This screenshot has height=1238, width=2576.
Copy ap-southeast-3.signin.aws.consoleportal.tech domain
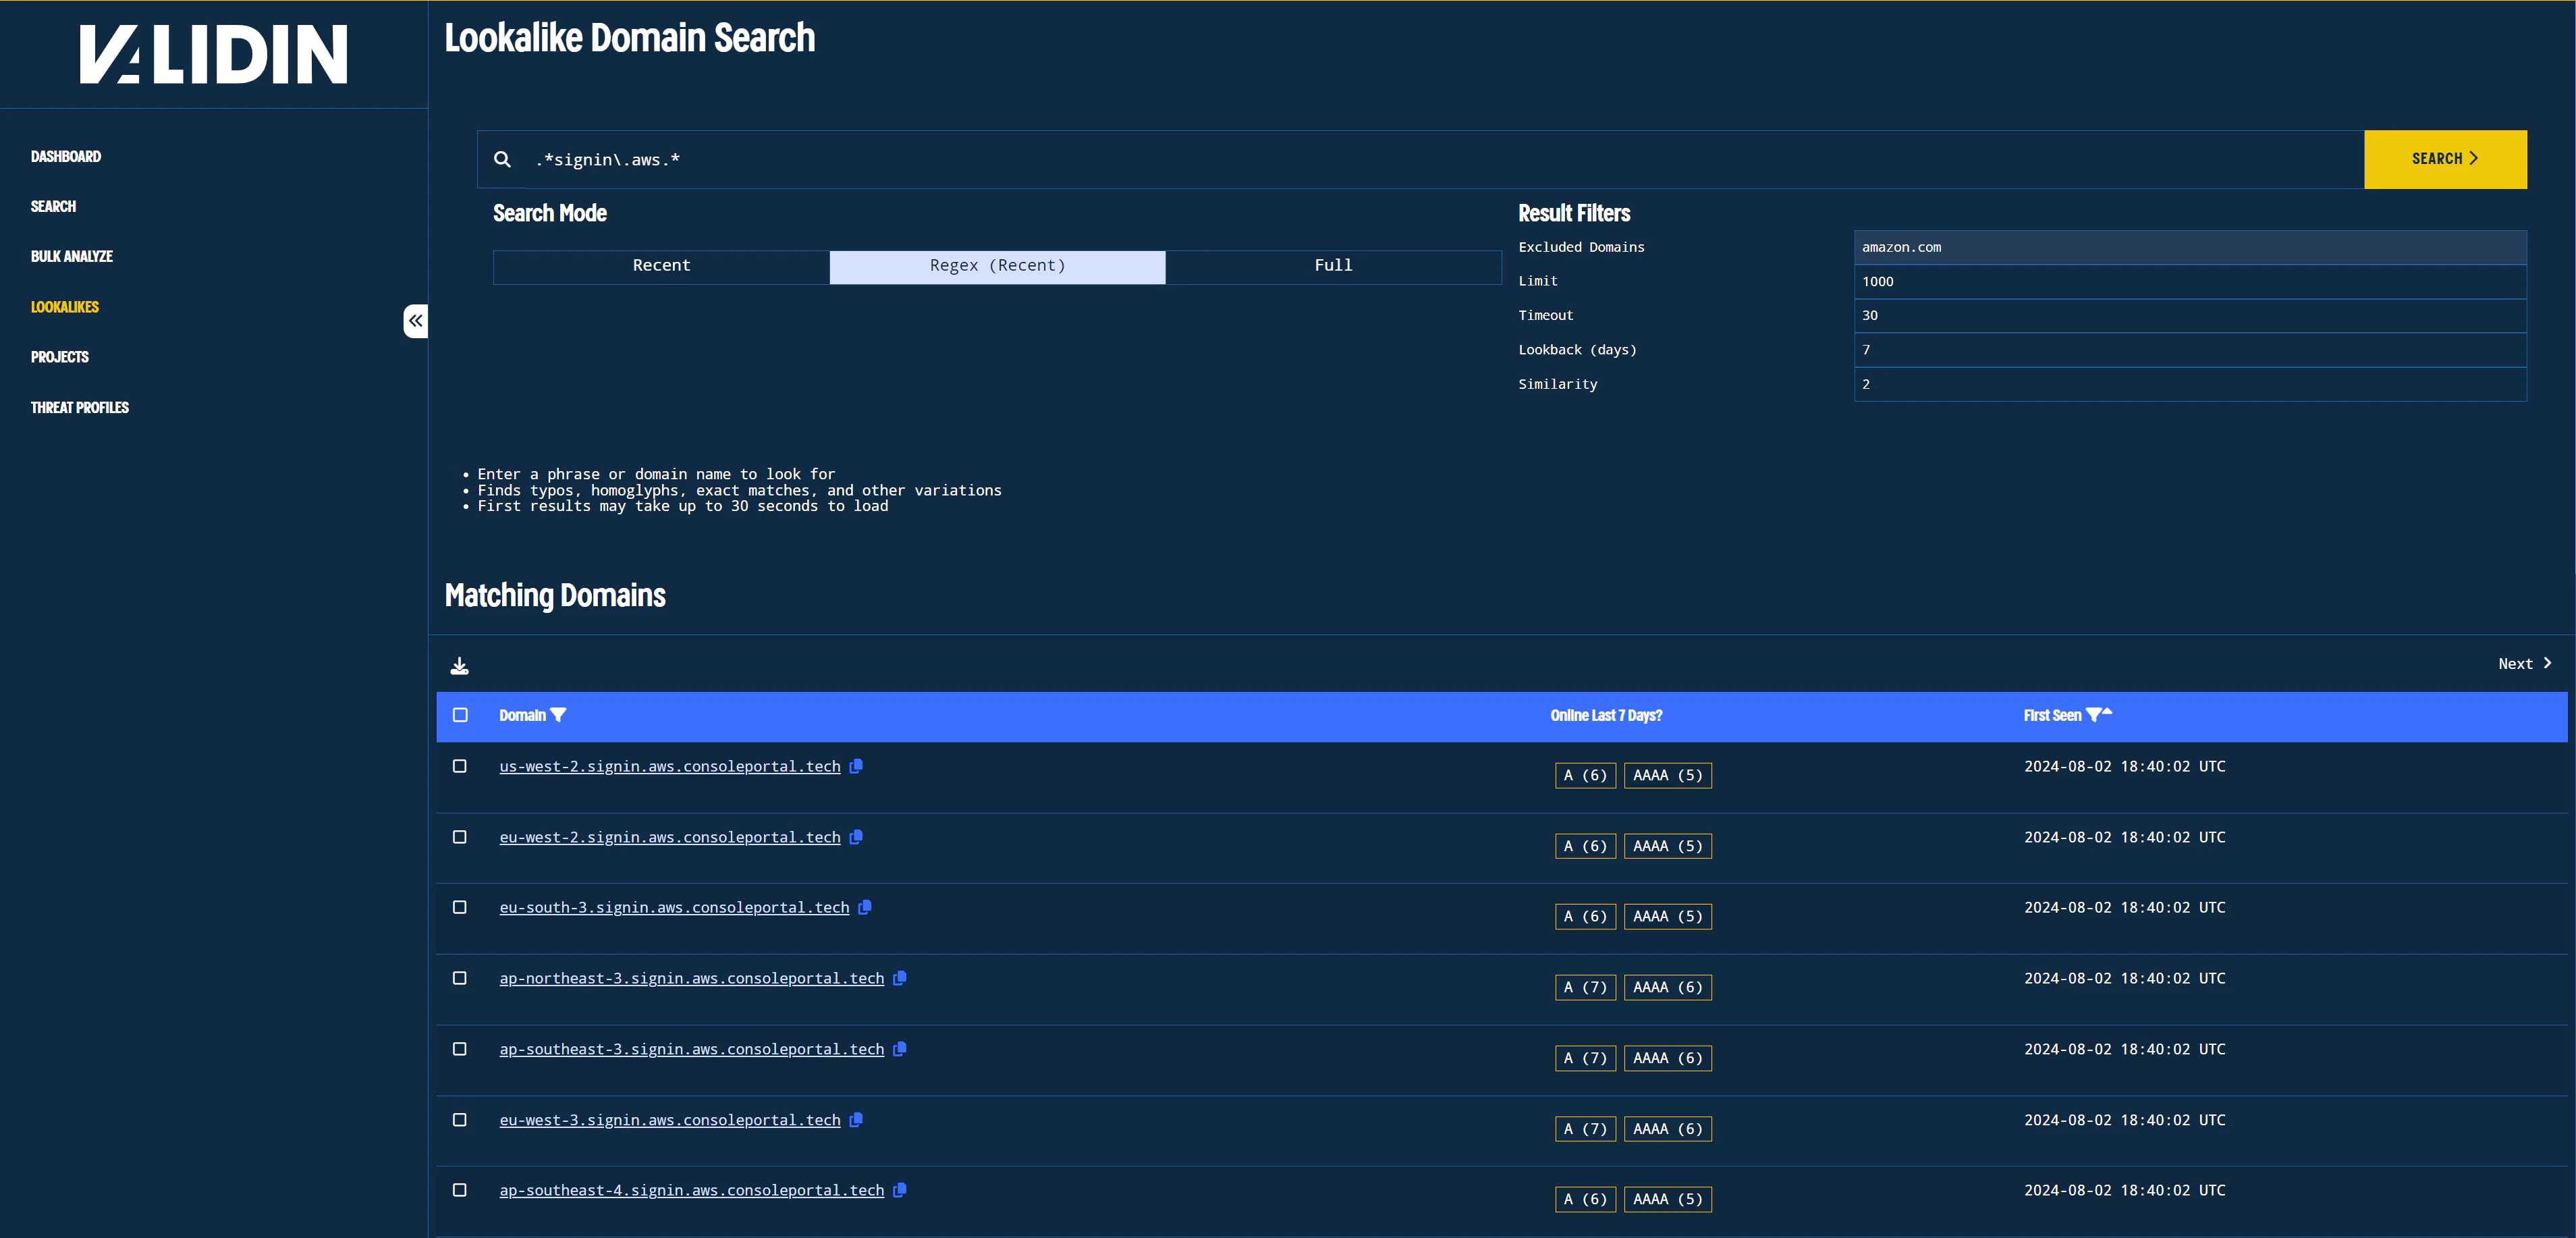coord(900,1049)
